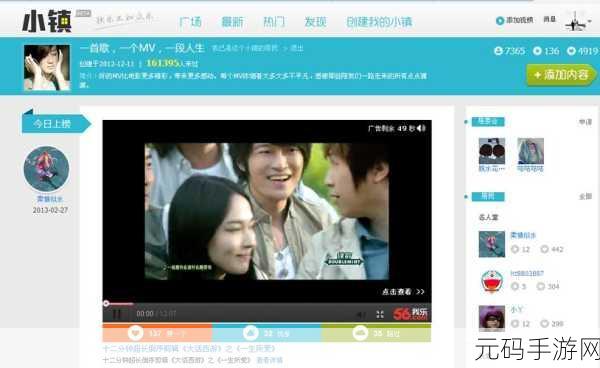
Task: Open the user avatar dropdown at top right
Action: 578,21
